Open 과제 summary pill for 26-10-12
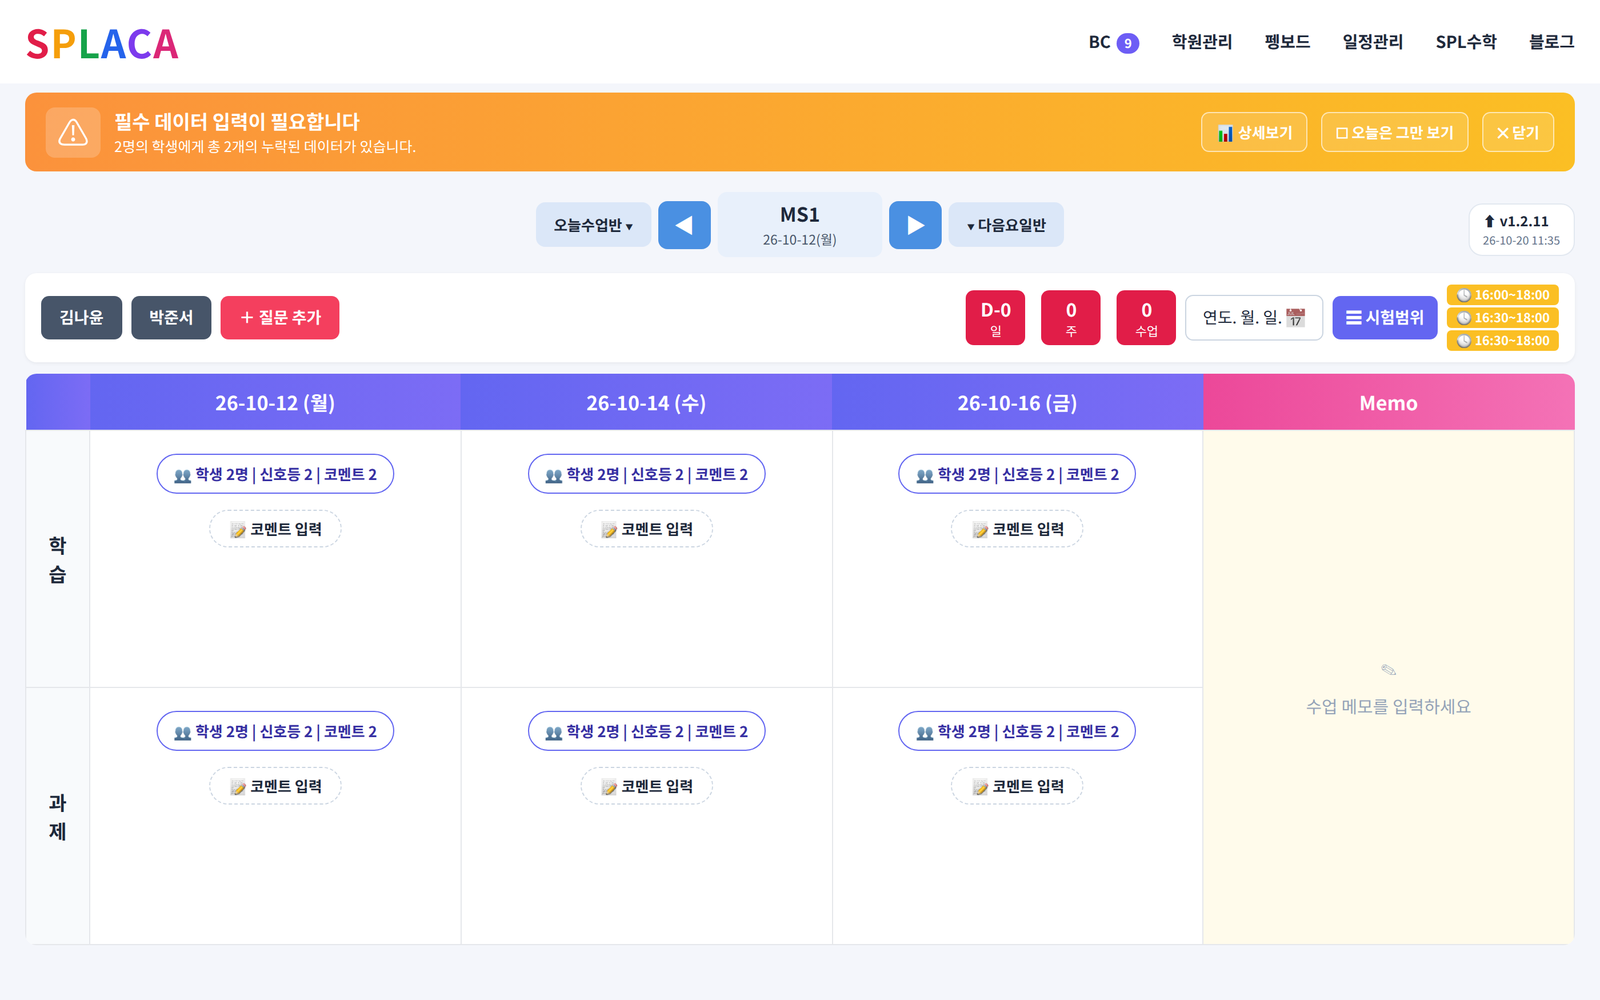The image size is (1600, 1000). click(275, 731)
